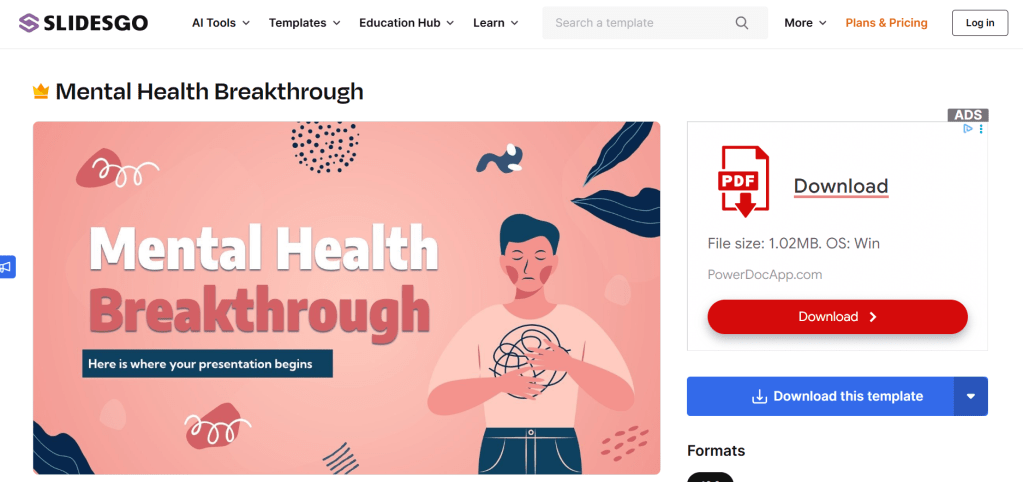This screenshot has height=482, width=1023.
Task: Open the Mental Health Breakthrough slide preview
Action: 346,297
